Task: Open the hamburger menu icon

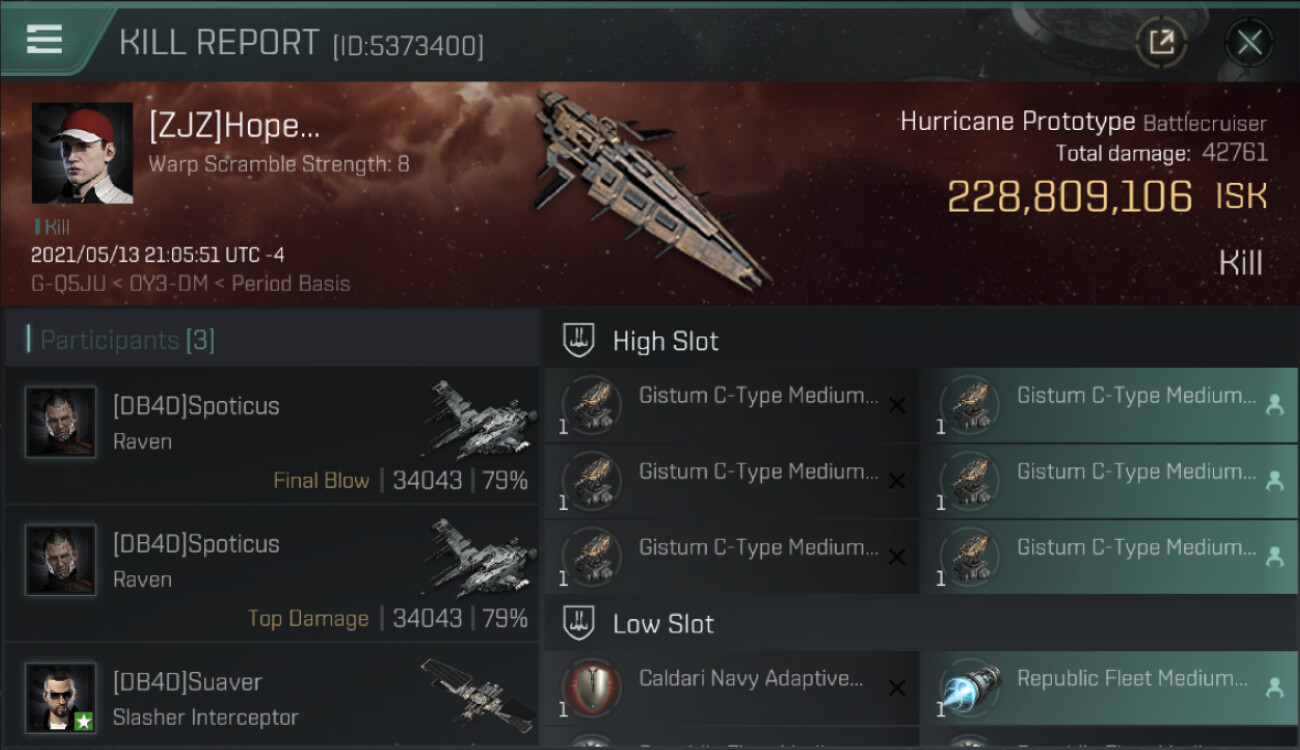Action: tap(44, 39)
